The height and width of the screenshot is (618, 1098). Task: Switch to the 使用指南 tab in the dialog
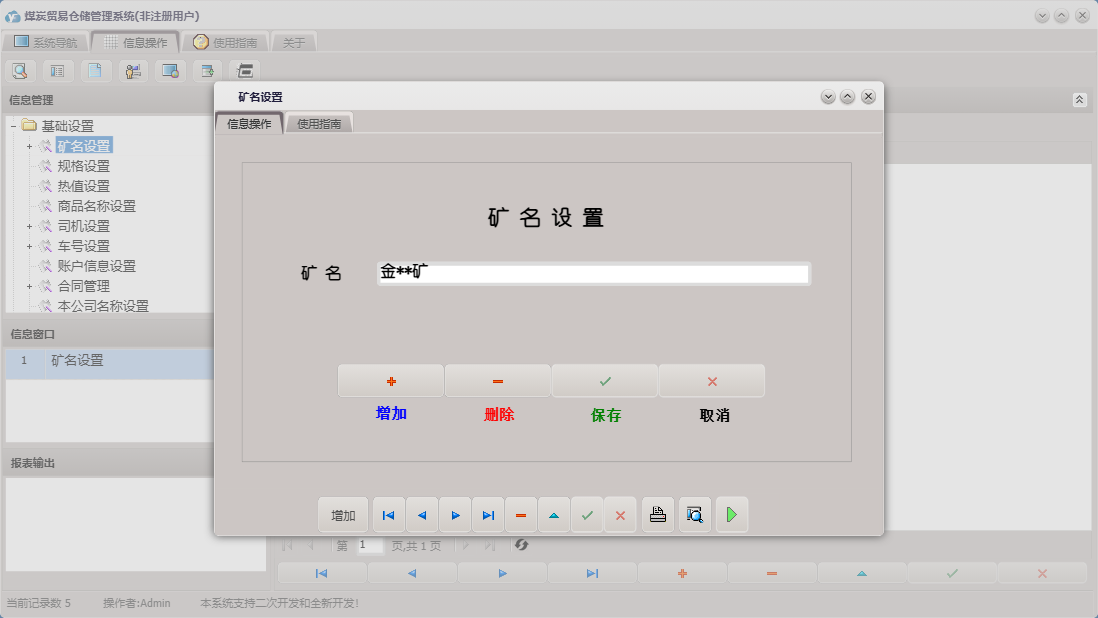319,122
